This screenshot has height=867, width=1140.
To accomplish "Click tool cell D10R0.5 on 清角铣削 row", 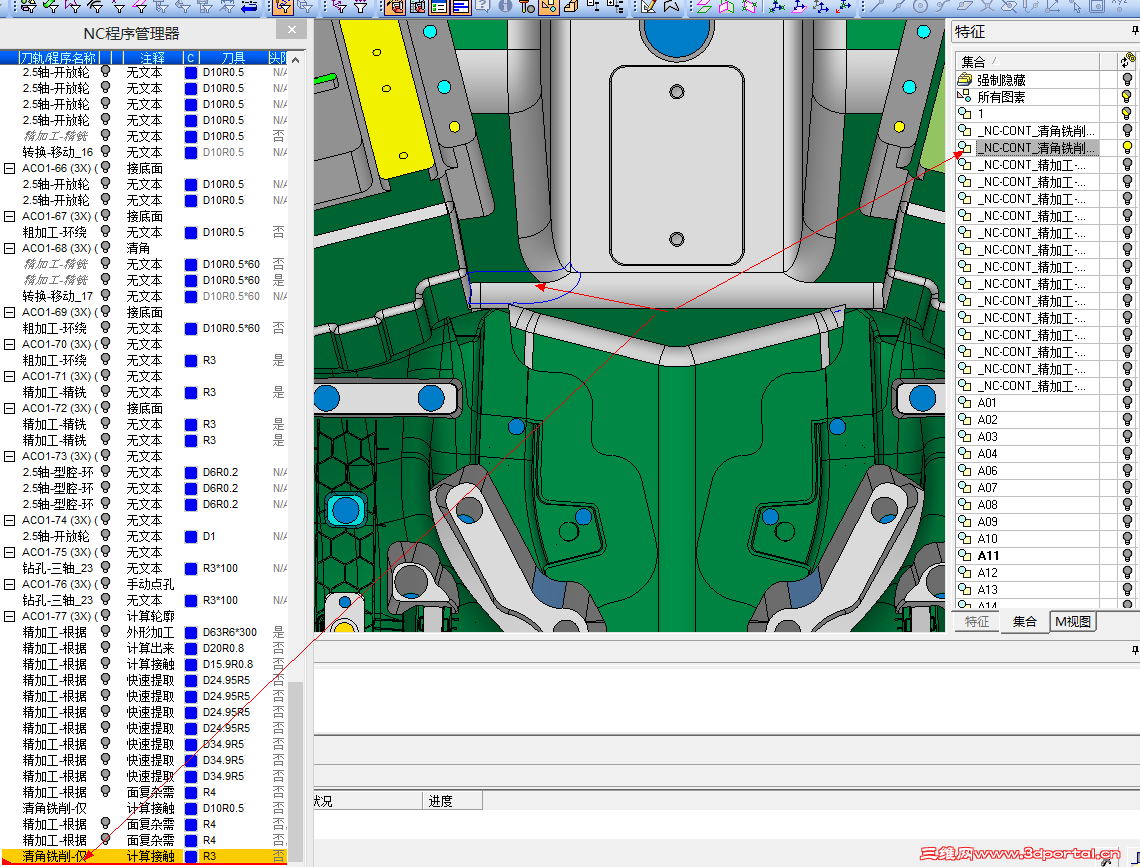I will (223, 808).
